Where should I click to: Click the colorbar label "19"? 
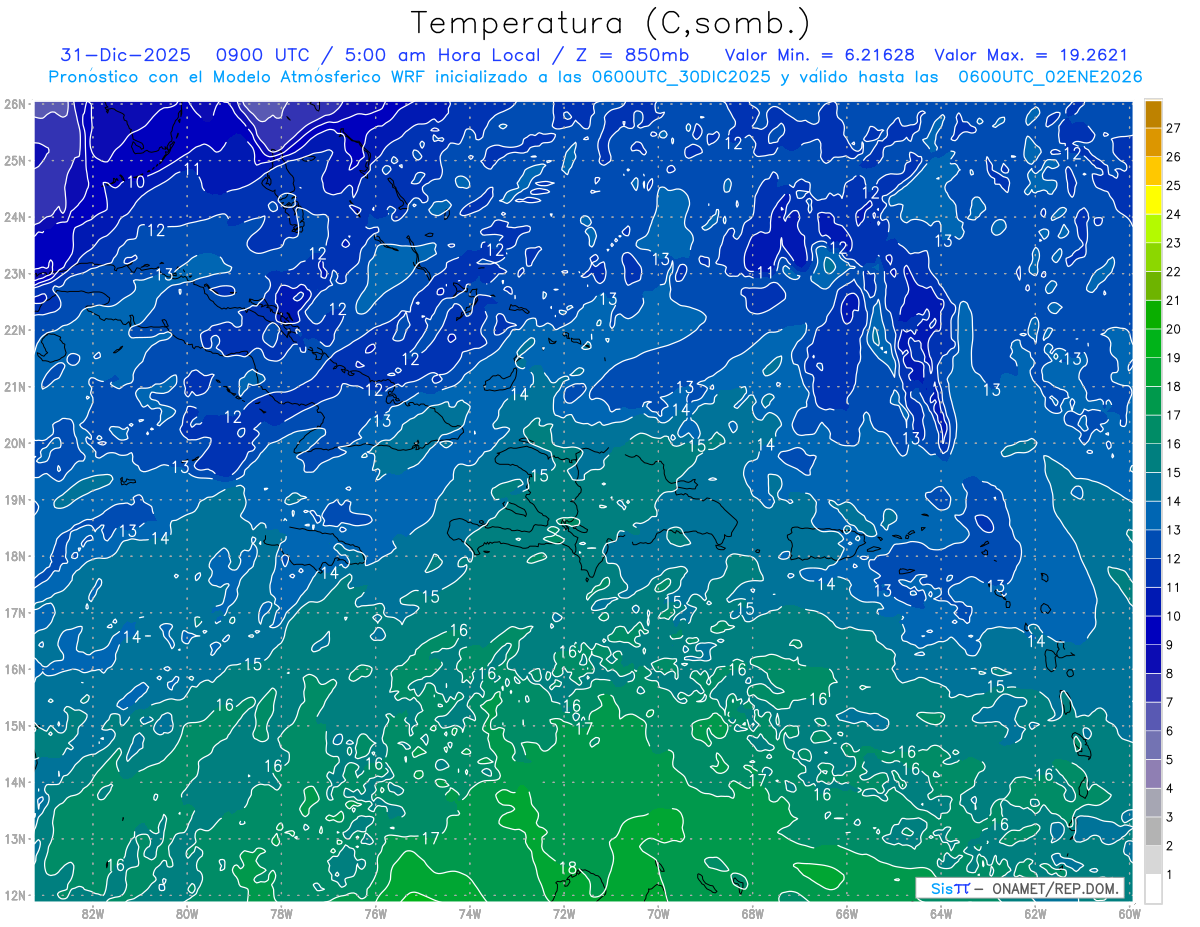tap(1174, 358)
